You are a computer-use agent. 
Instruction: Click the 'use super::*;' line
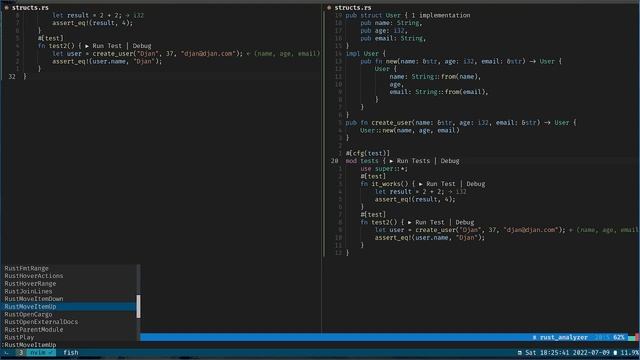(384, 169)
